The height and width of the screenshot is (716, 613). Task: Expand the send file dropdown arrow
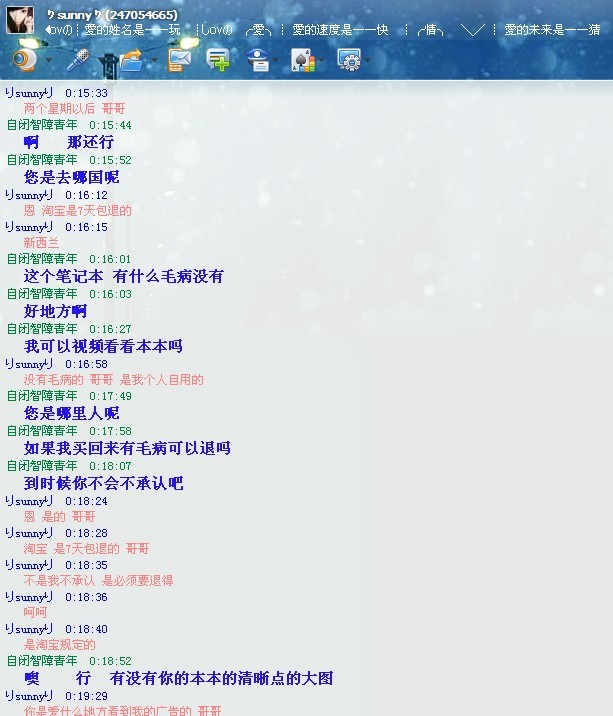[x=150, y=61]
